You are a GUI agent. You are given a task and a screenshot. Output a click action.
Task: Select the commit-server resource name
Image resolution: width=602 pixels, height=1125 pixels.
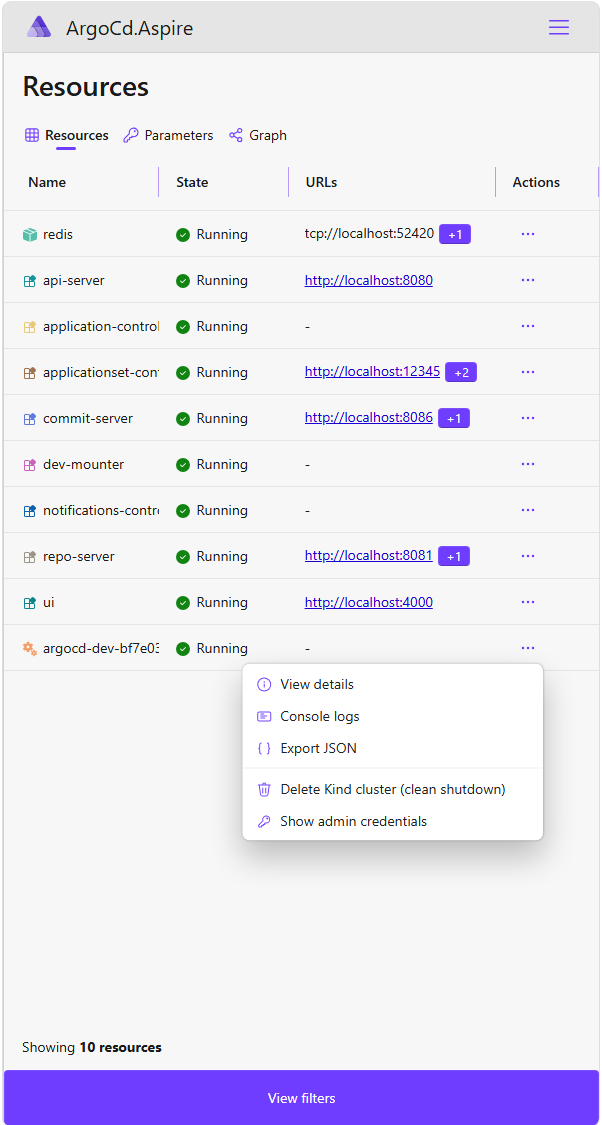(88, 418)
